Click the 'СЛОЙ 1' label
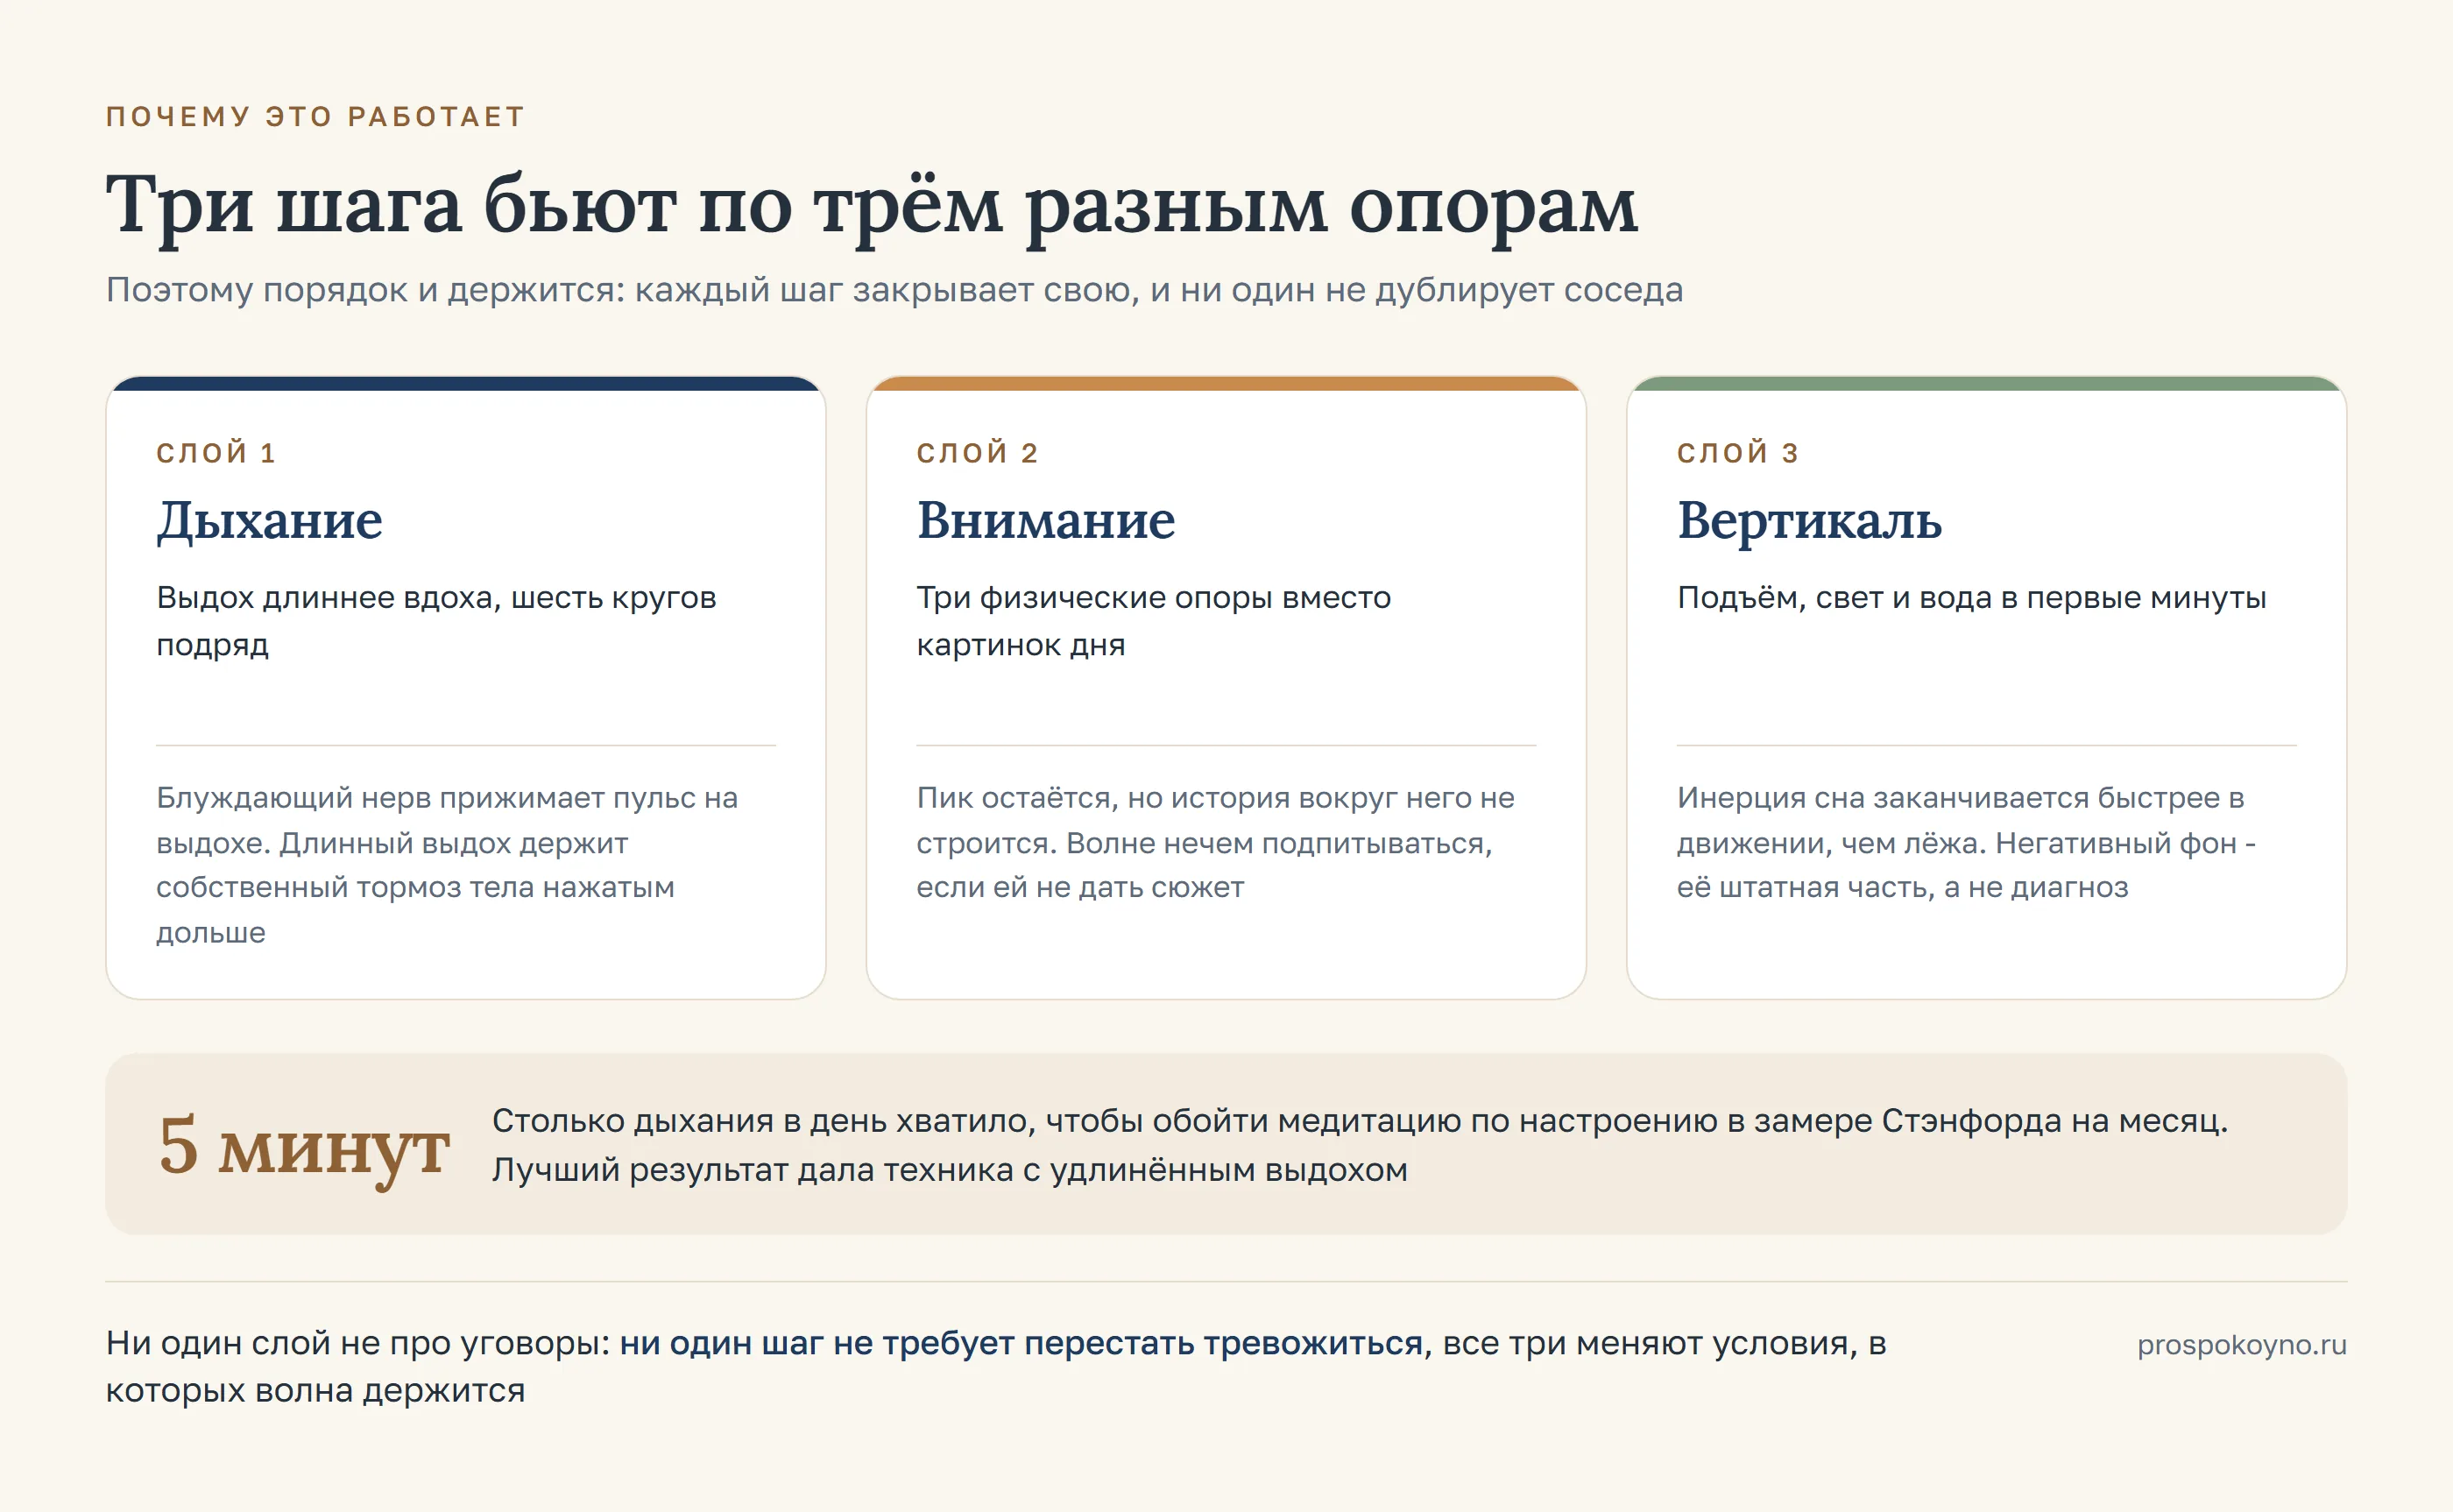This screenshot has width=2453, height=1512. pos(216,453)
